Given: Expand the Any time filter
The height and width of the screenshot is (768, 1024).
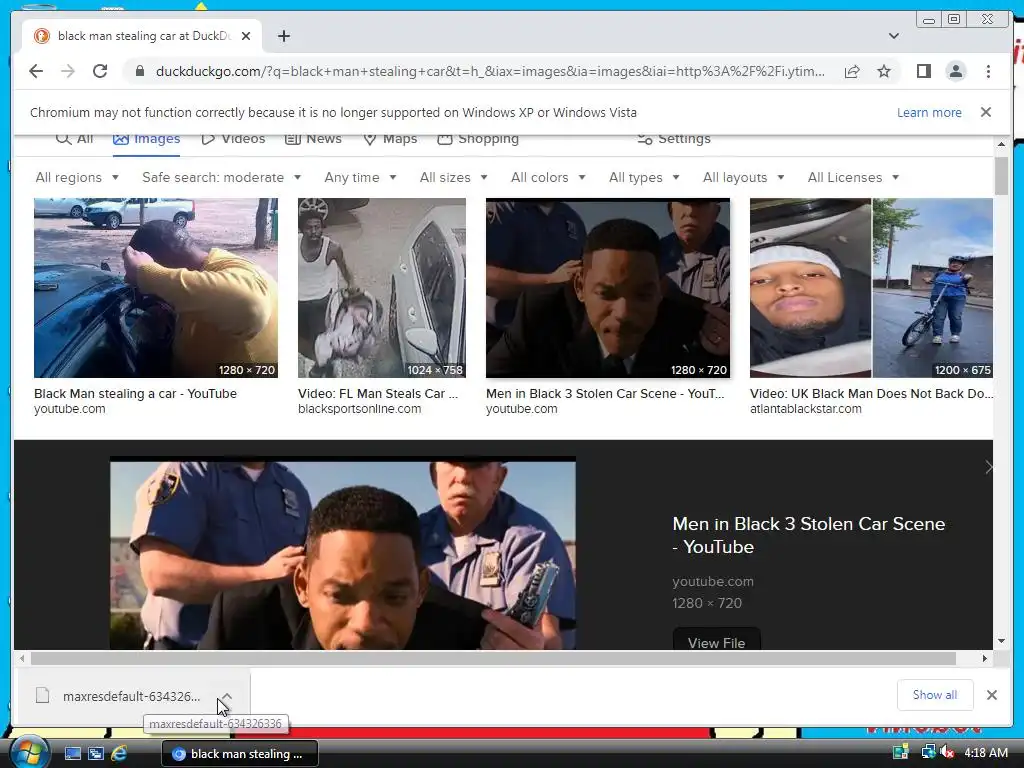Looking at the screenshot, I should [x=360, y=177].
